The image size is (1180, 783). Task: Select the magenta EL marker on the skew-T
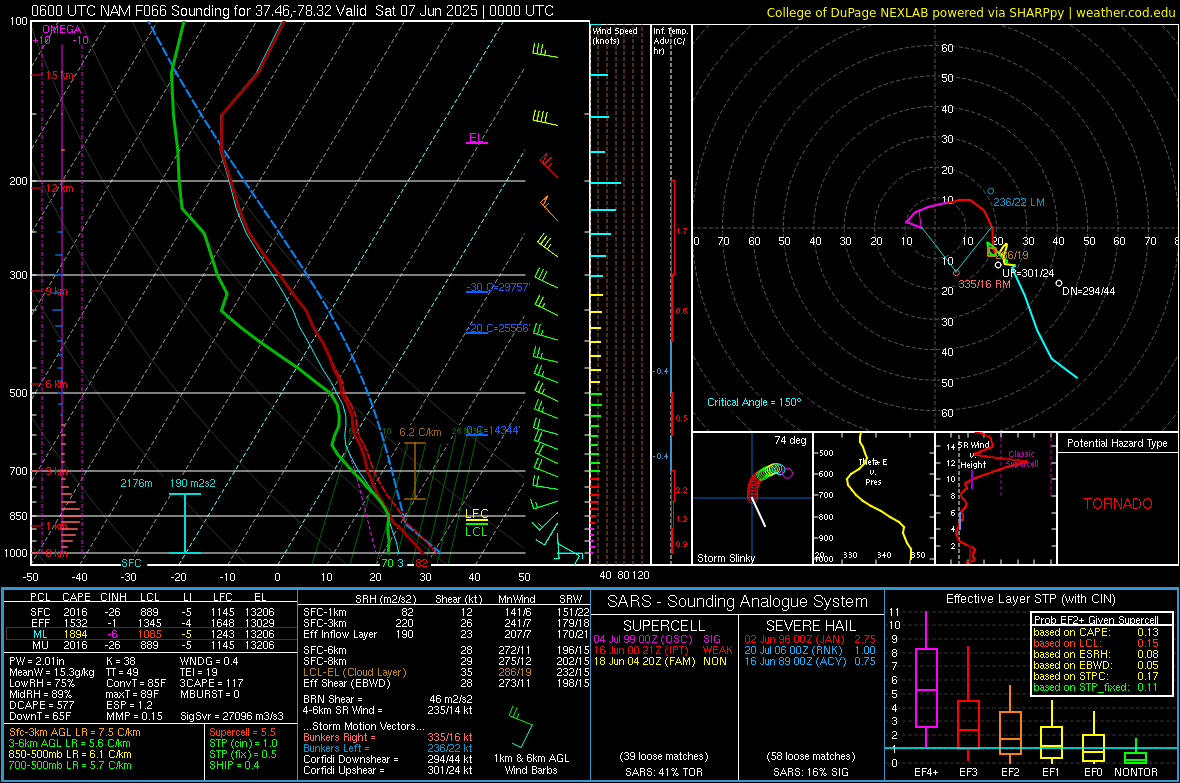[476, 138]
